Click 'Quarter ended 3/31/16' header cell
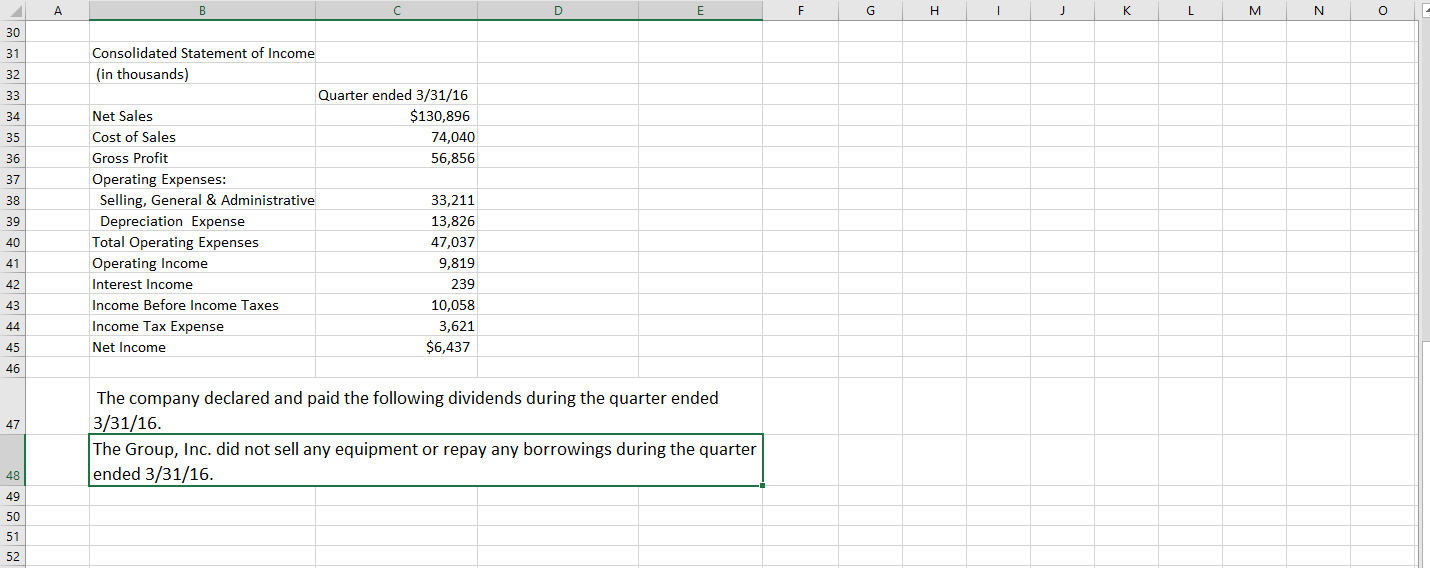The width and height of the screenshot is (1430, 568). 396,95
